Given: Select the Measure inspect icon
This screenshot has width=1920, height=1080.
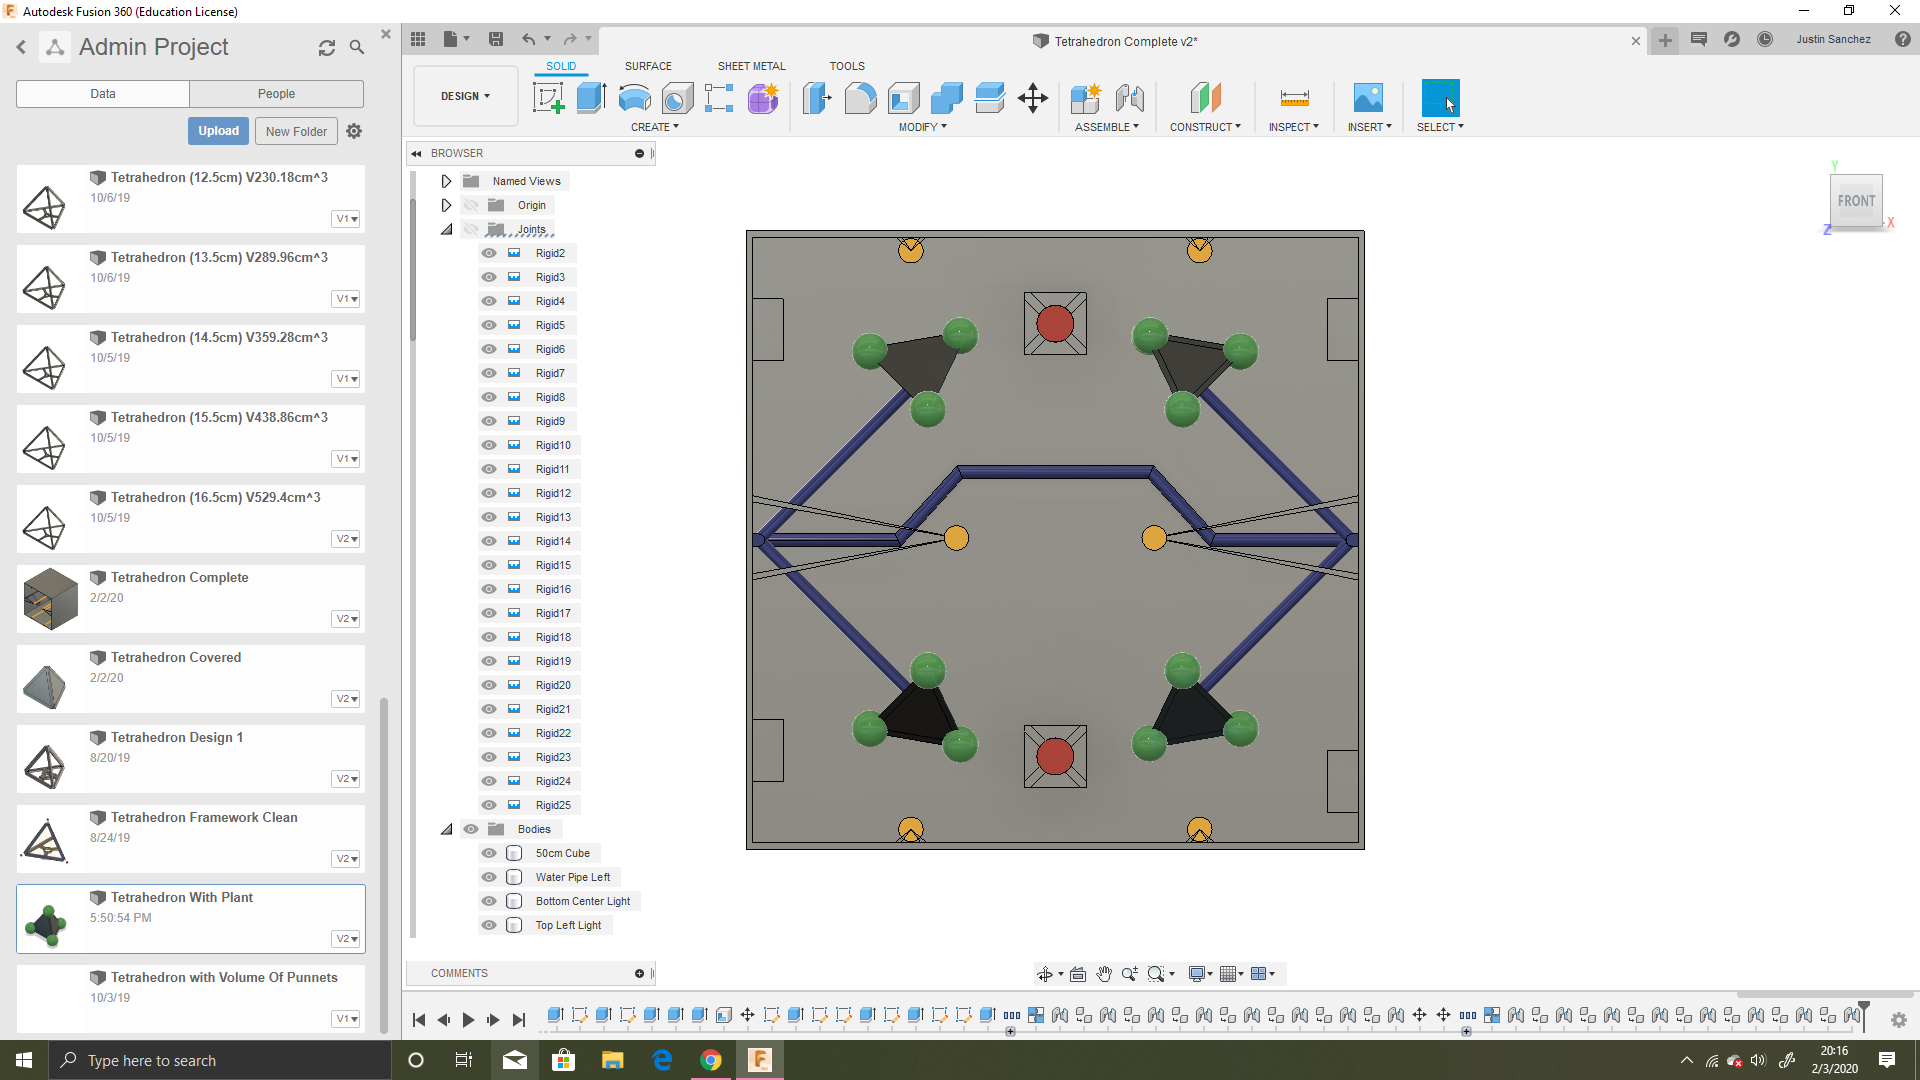Looking at the screenshot, I should 1294,98.
